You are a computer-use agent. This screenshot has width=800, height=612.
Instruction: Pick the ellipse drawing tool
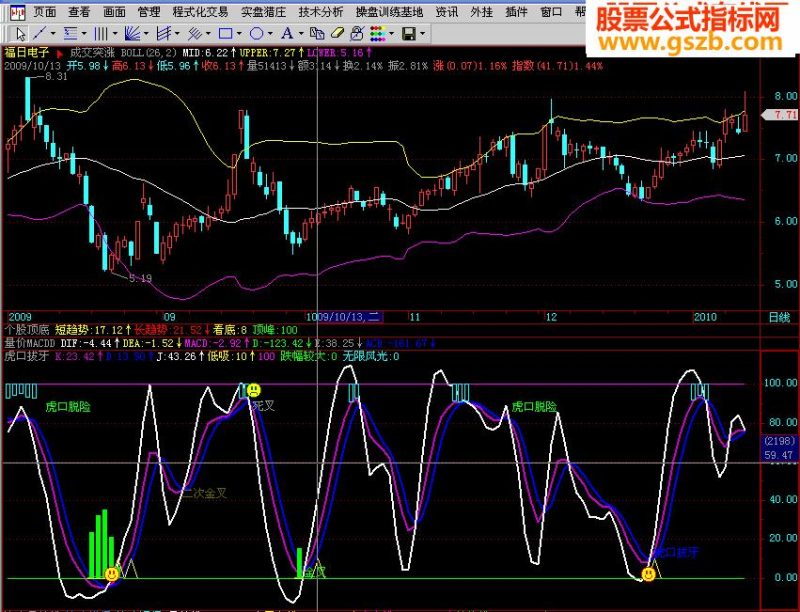pyautogui.click(x=257, y=34)
